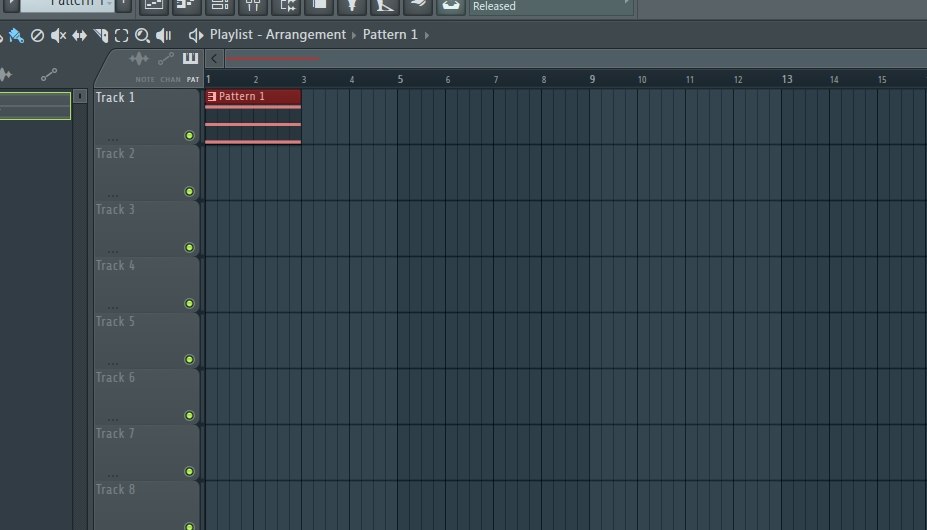Click automation line icon in left panel

(49, 75)
